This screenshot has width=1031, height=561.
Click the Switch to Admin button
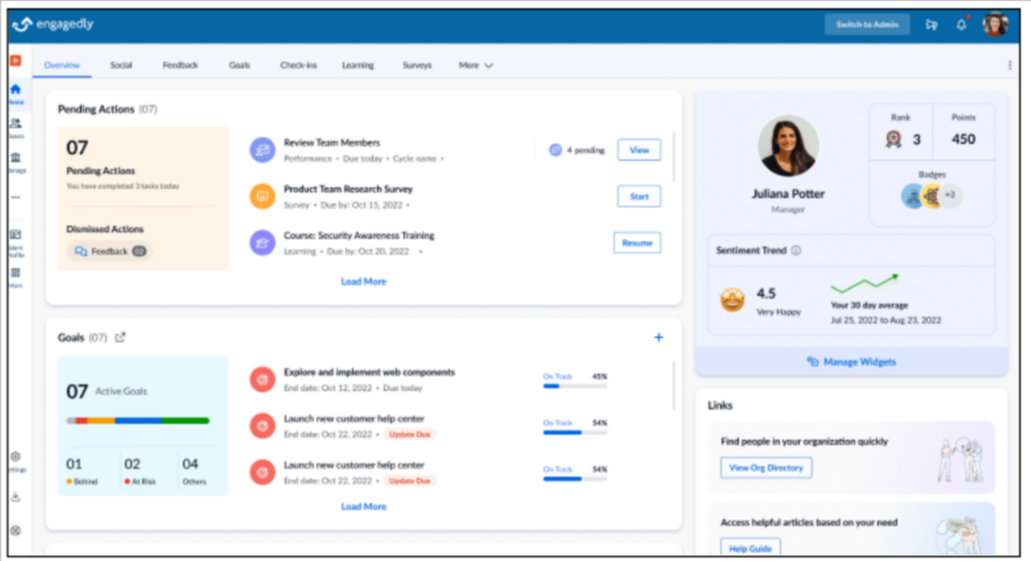tap(867, 25)
